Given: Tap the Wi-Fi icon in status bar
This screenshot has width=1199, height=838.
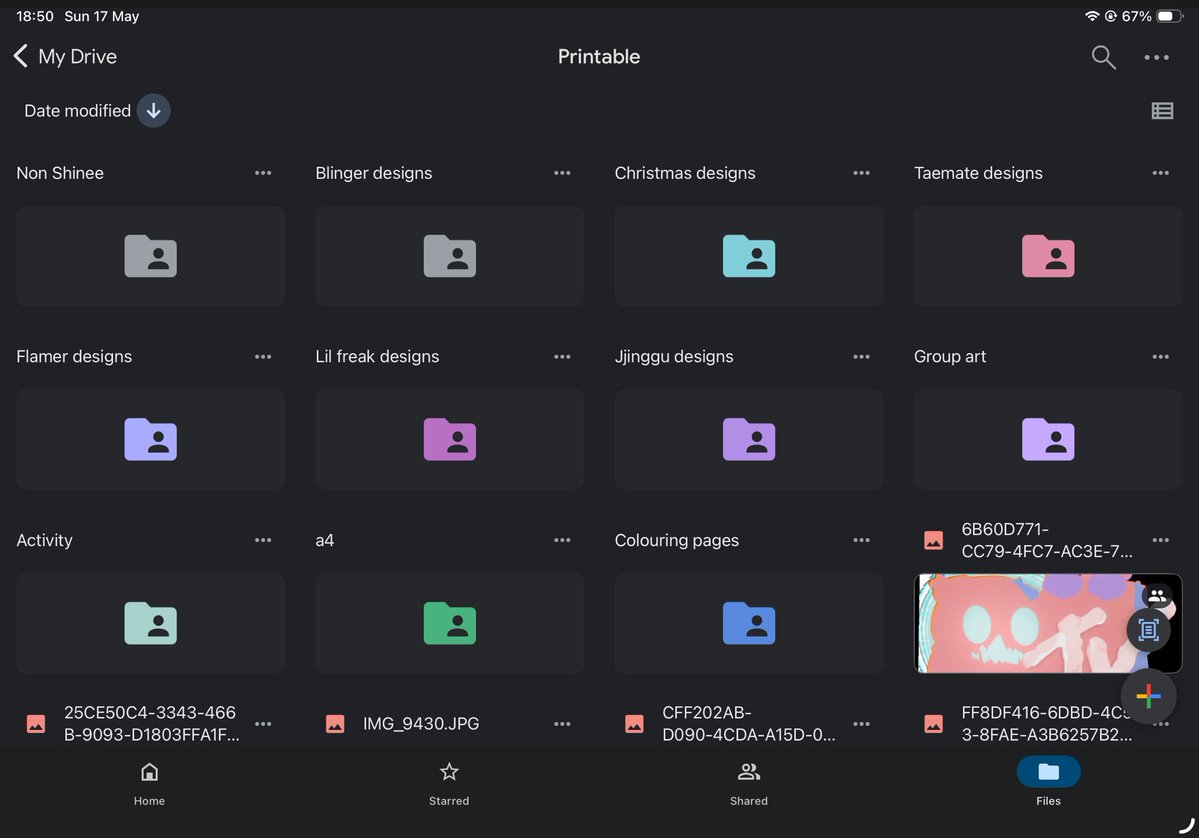Looking at the screenshot, I should (x=1091, y=16).
